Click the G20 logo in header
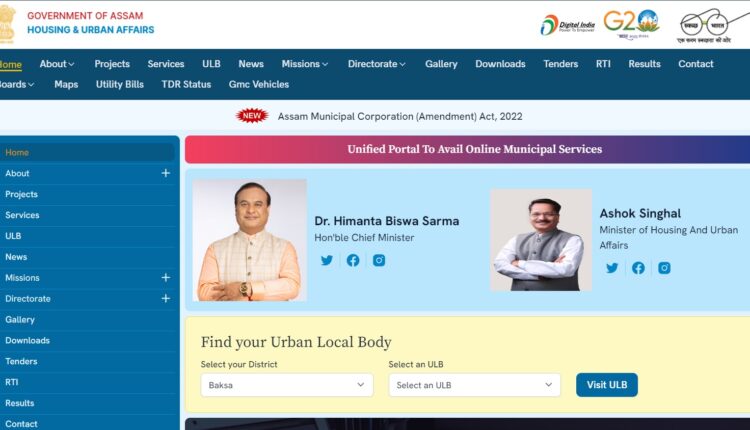The height and width of the screenshot is (430, 750). click(631, 24)
